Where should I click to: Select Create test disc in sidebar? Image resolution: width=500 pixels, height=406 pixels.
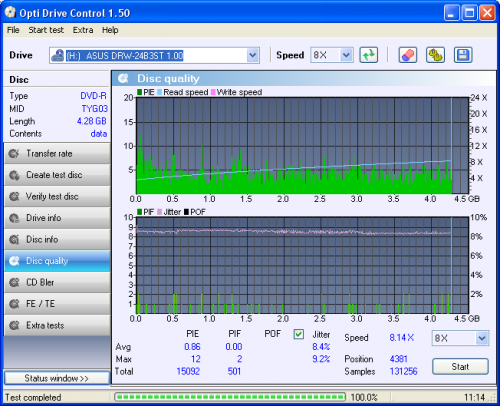(x=57, y=175)
